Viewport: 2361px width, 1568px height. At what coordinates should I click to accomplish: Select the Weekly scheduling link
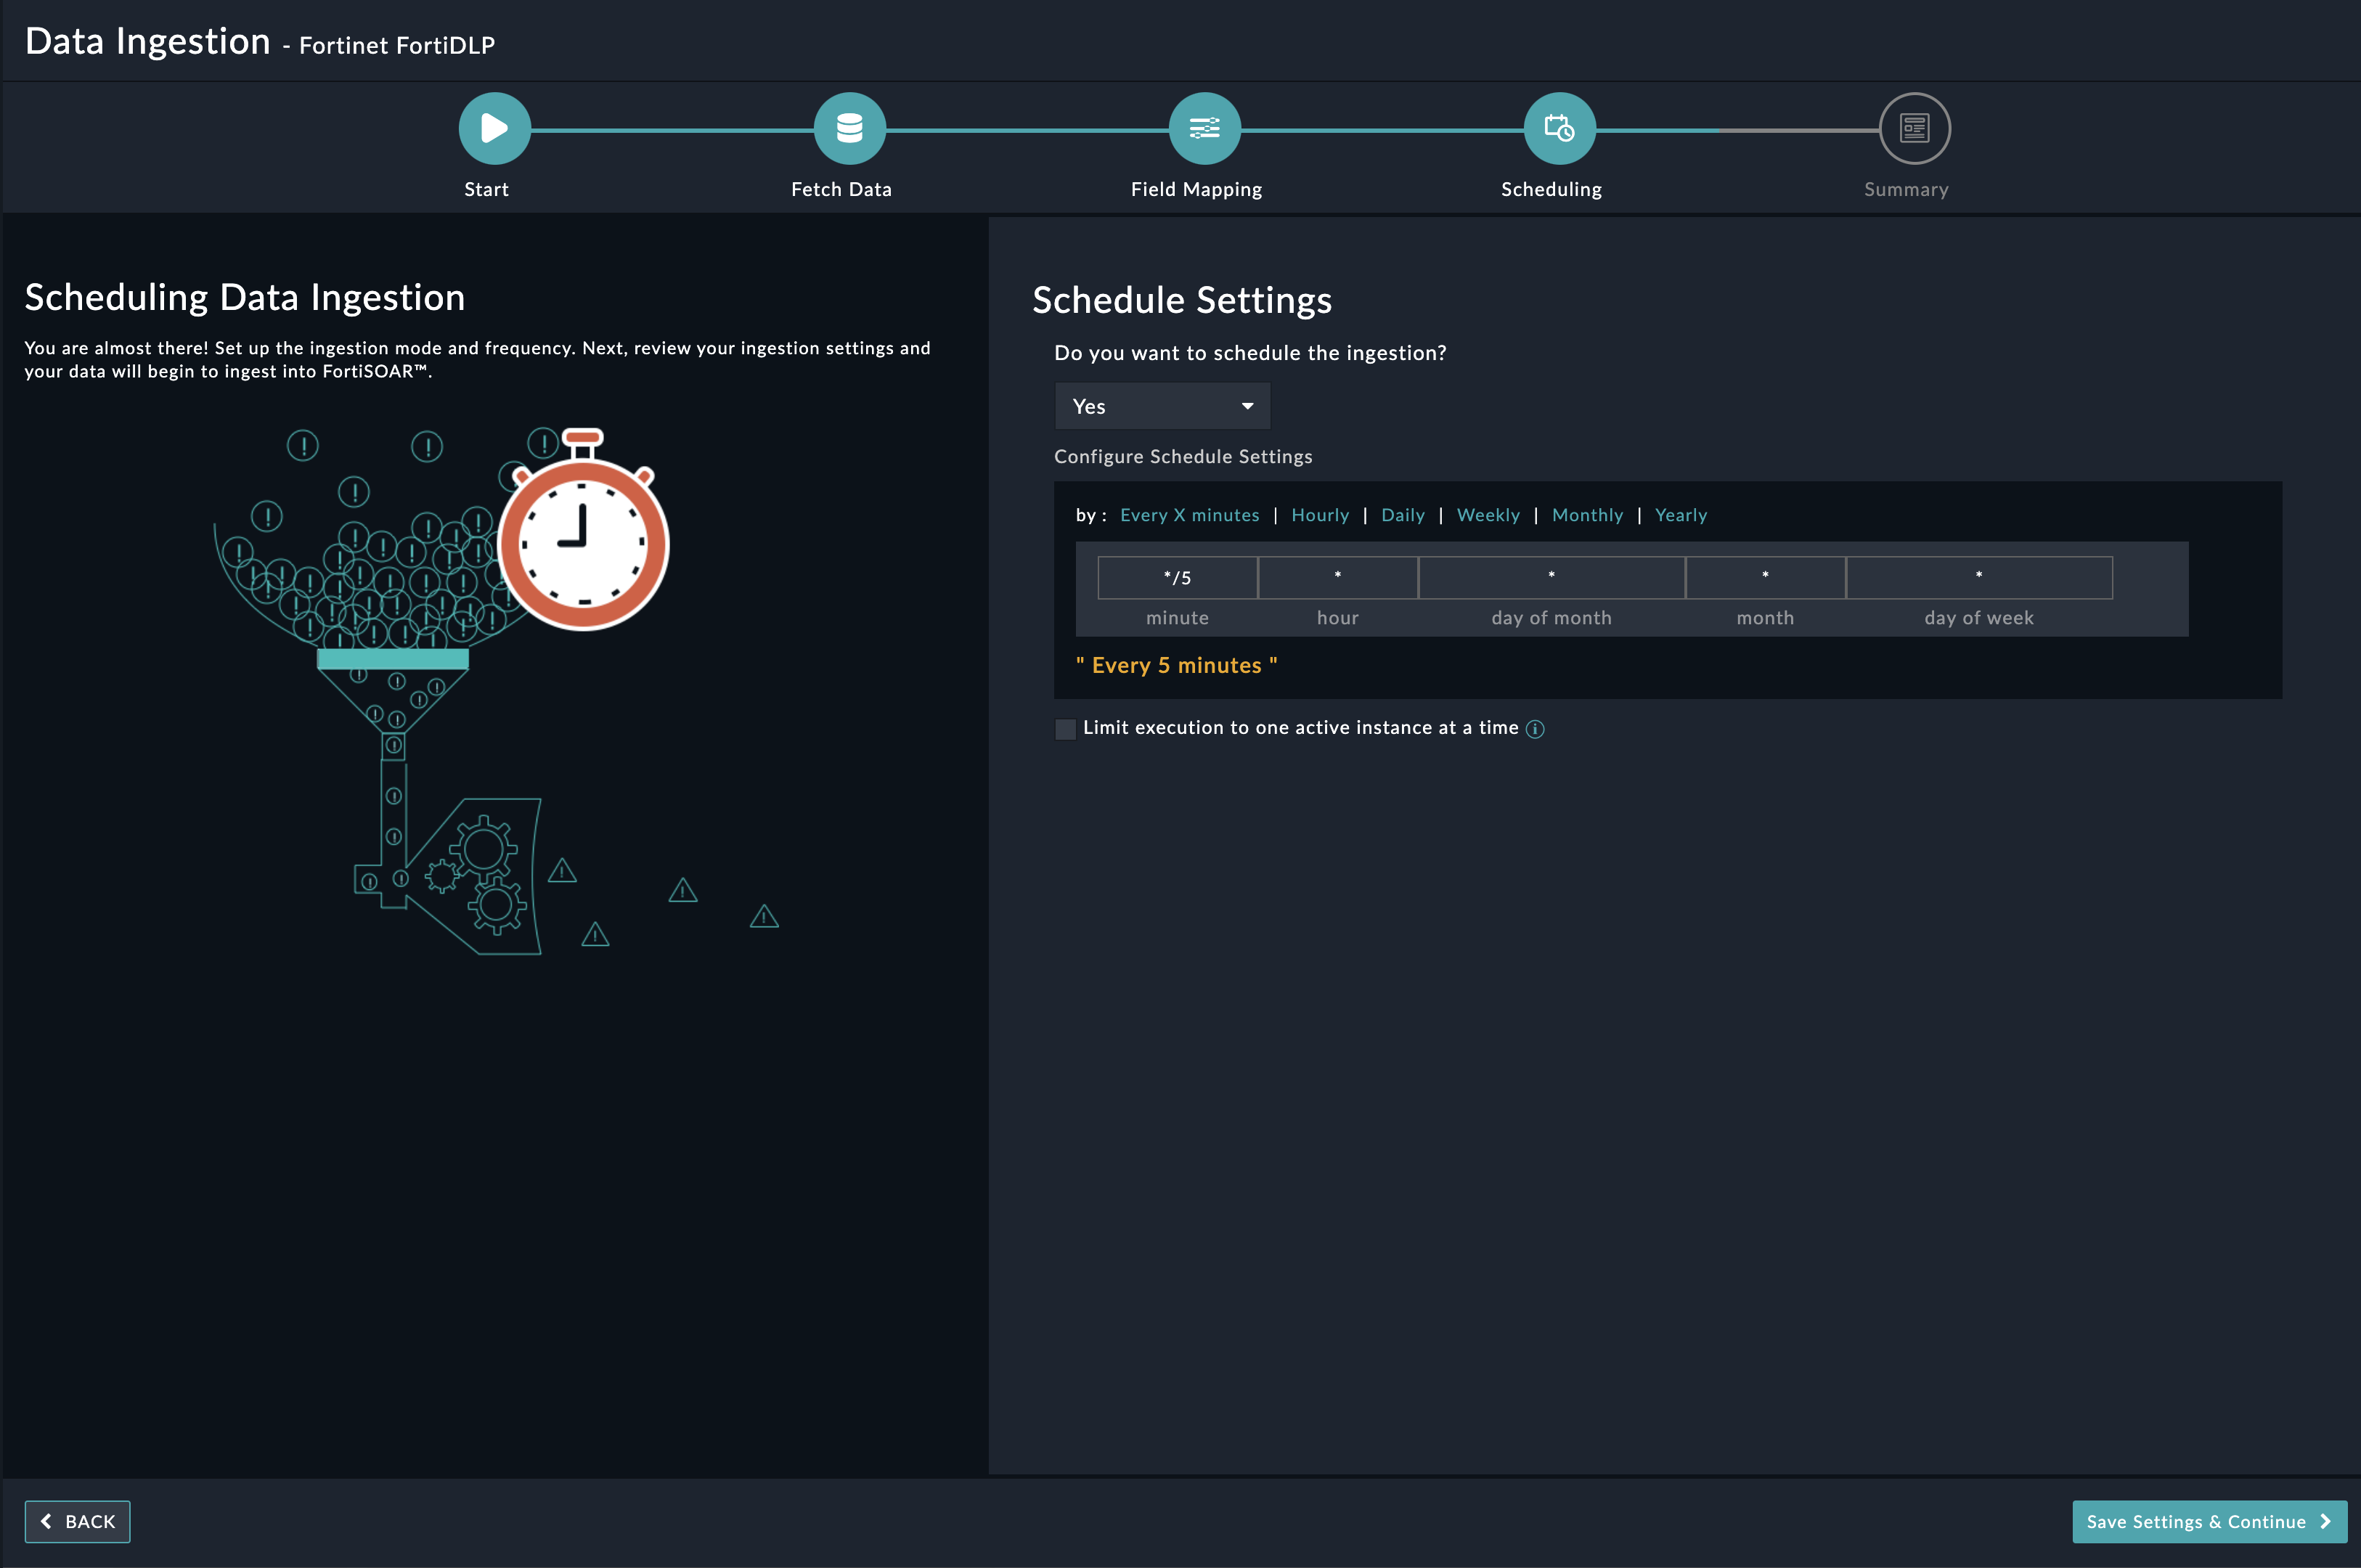pyautogui.click(x=1488, y=515)
